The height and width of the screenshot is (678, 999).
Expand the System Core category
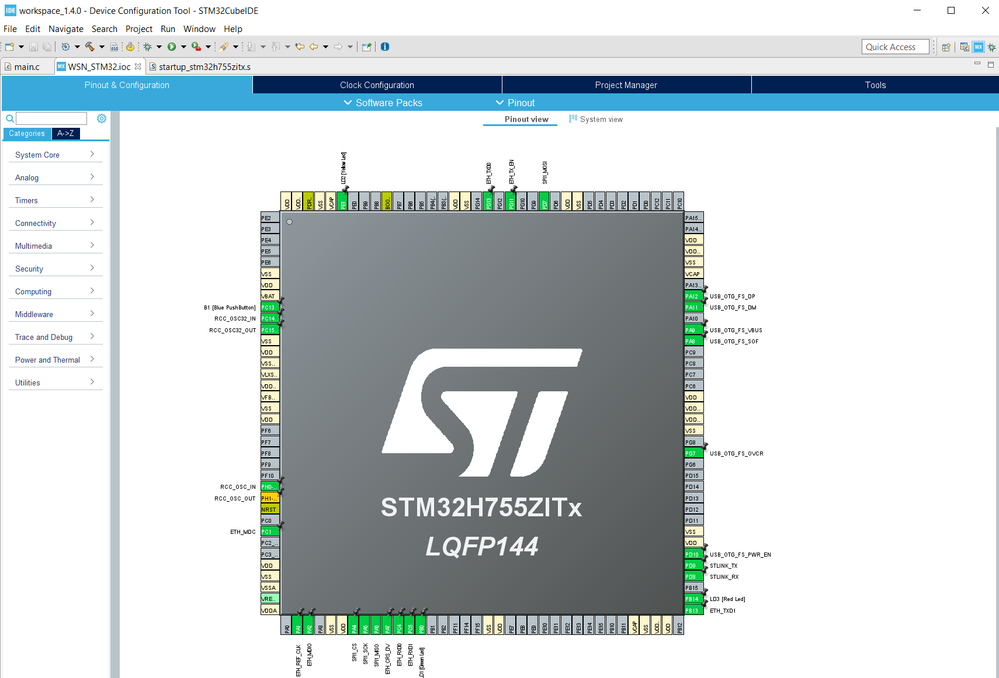pyautogui.click(x=55, y=155)
